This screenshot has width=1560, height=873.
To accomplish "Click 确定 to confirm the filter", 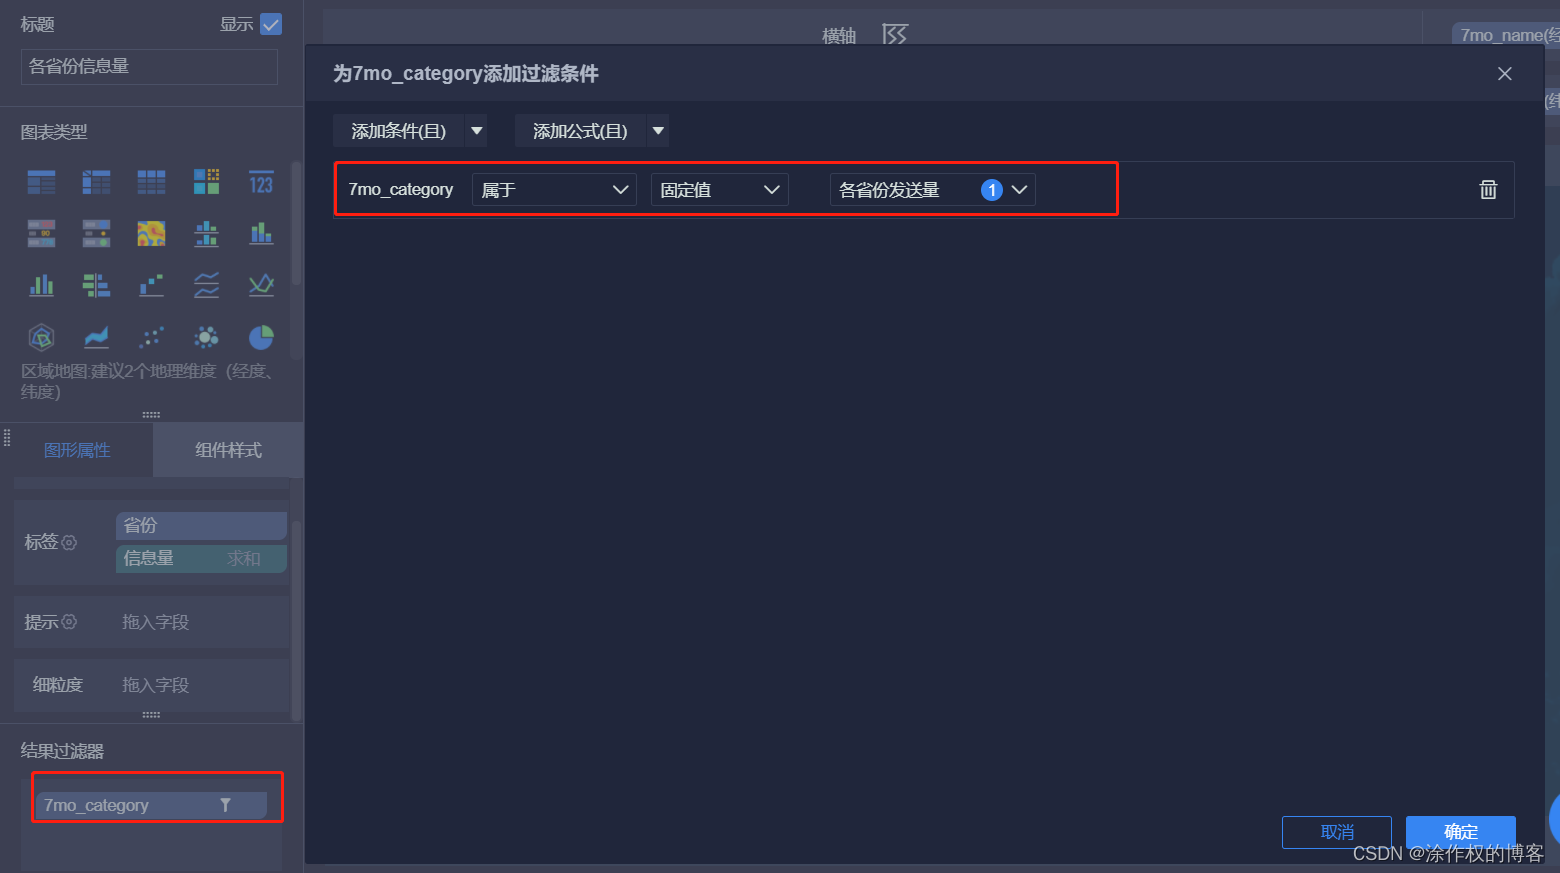I will coord(1461,832).
